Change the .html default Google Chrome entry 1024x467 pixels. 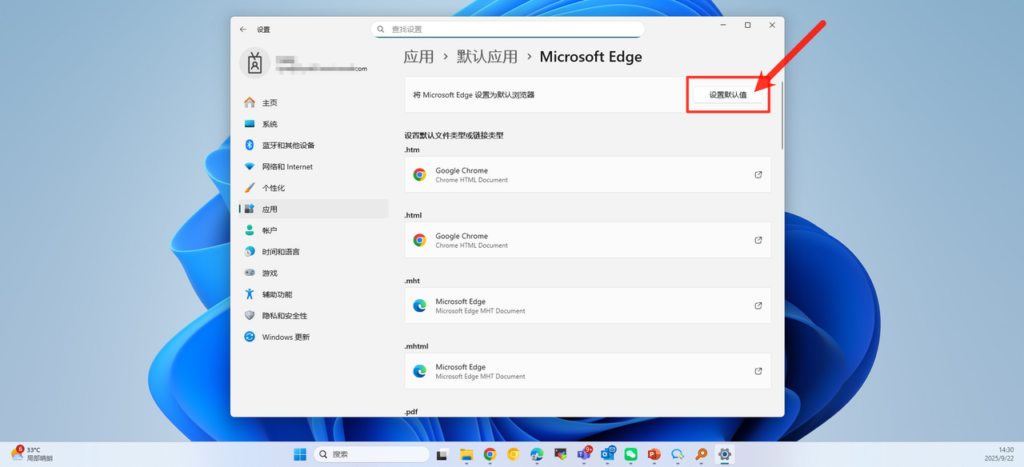[587, 240]
